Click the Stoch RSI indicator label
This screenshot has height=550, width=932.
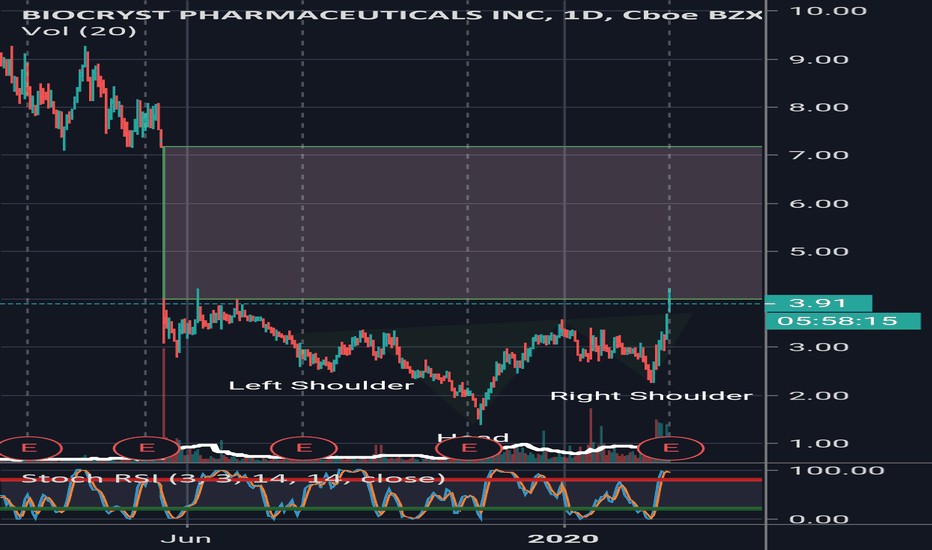233,479
